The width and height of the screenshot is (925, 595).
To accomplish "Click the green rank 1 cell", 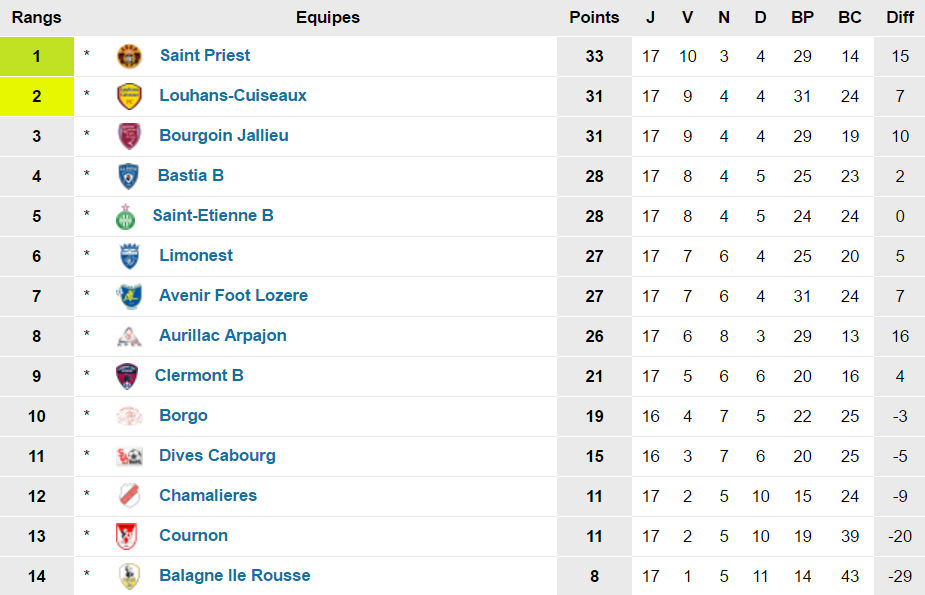I will pyautogui.click(x=37, y=56).
